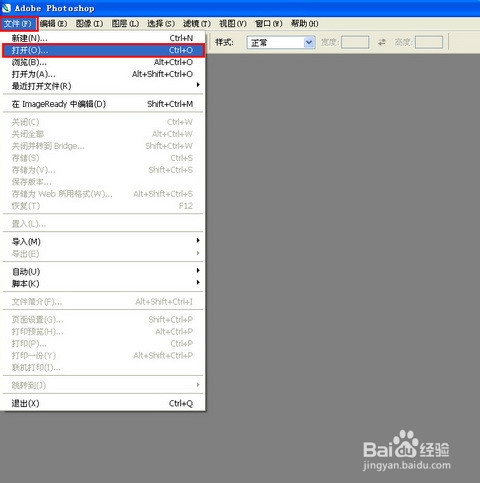Click the greyed 保存版本... entry
This screenshot has height=483, width=480.
point(103,182)
